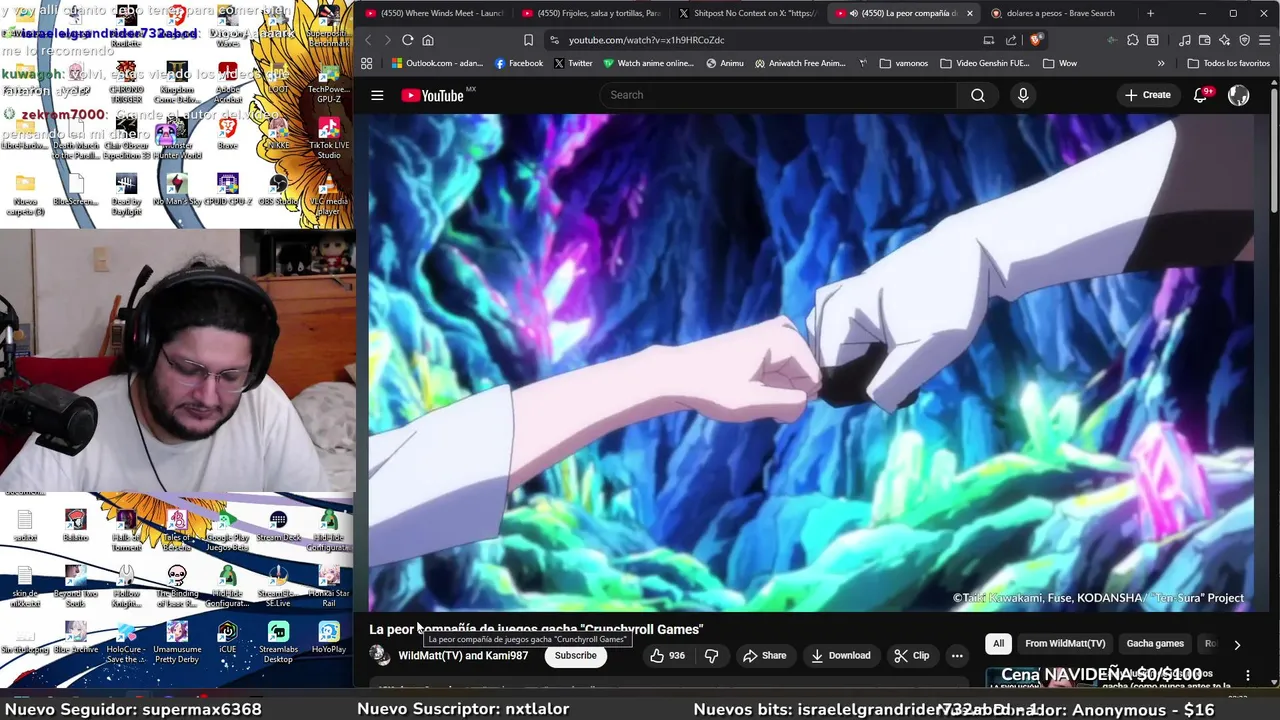Switch to Shitpost No Context on X tab
This screenshot has height=720, width=1280.
pos(748,13)
